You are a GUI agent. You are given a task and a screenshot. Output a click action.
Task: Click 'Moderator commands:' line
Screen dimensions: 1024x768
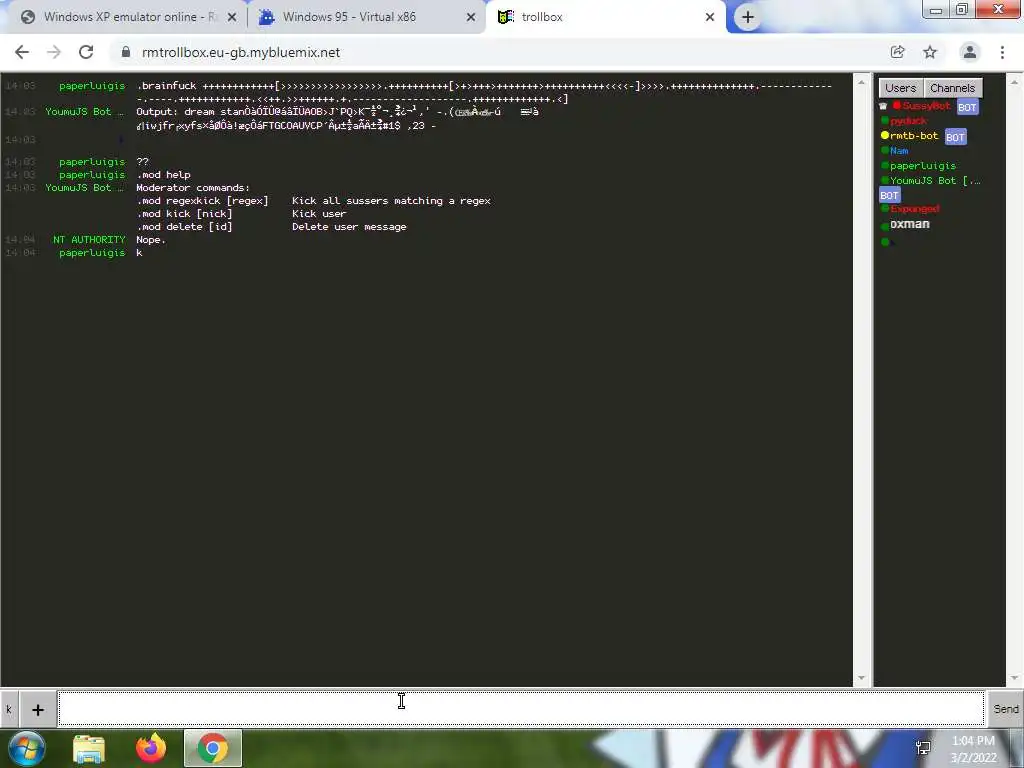click(193, 188)
